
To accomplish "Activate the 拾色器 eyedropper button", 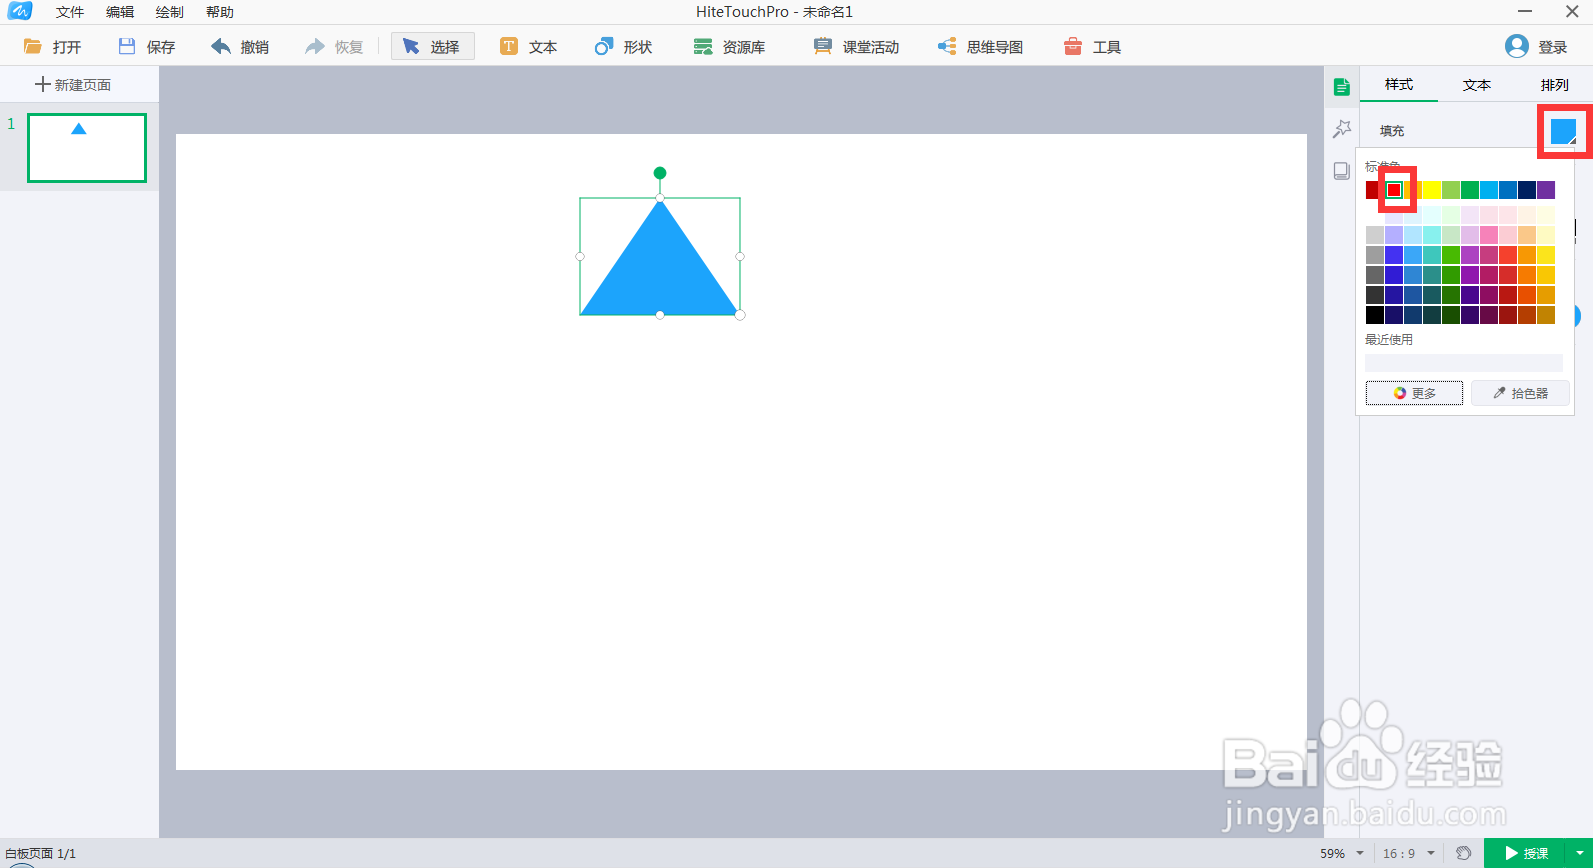I will pyautogui.click(x=1520, y=393).
